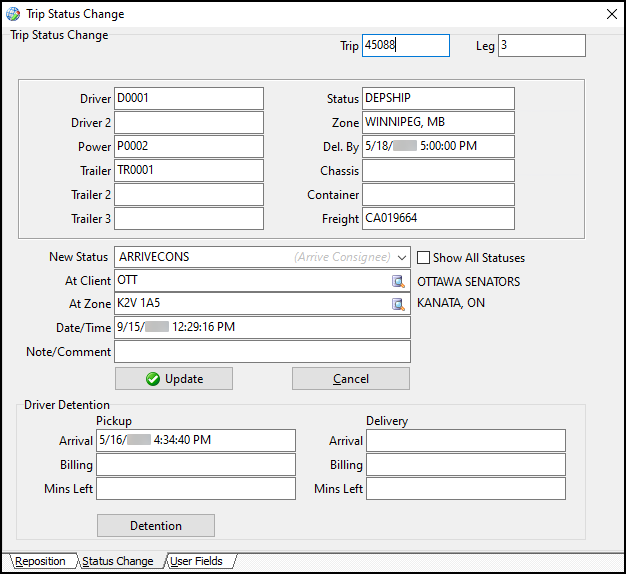This screenshot has height=574, width=626.
Task: Focus the Leg input field
Action: click(x=541, y=46)
